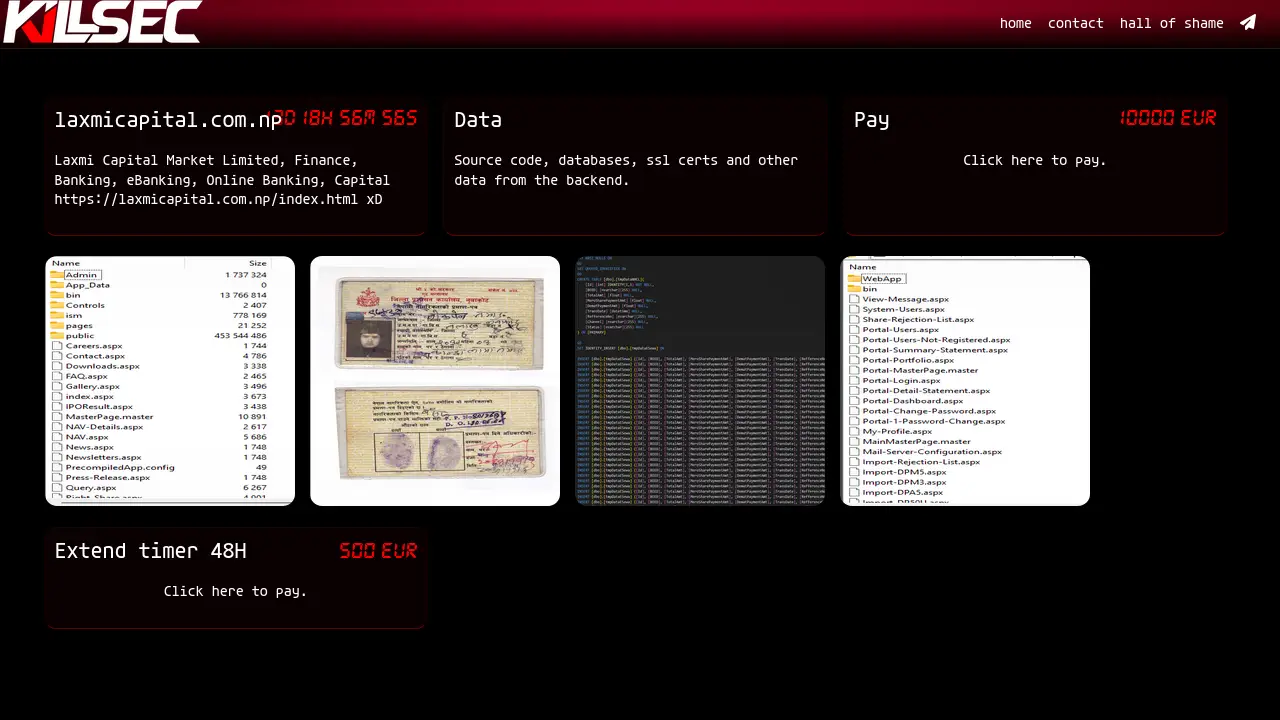Open the contact page link
This screenshot has width=1280, height=720.
(1075, 23)
